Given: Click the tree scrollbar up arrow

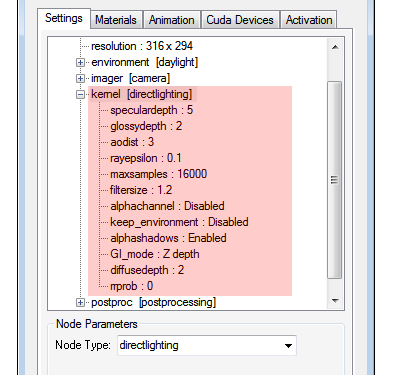Looking at the screenshot, I should pyautogui.click(x=335, y=47).
